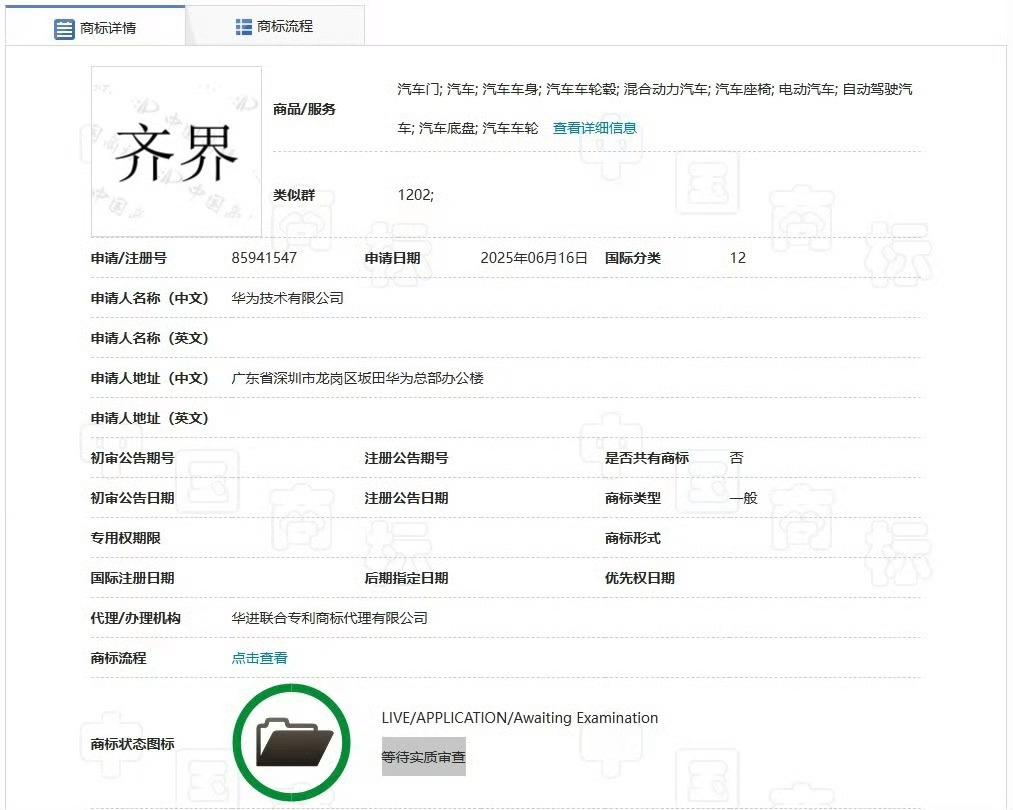The height and width of the screenshot is (810, 1013).
Task: Select similar group value 1202;
Action: (415, 194)
